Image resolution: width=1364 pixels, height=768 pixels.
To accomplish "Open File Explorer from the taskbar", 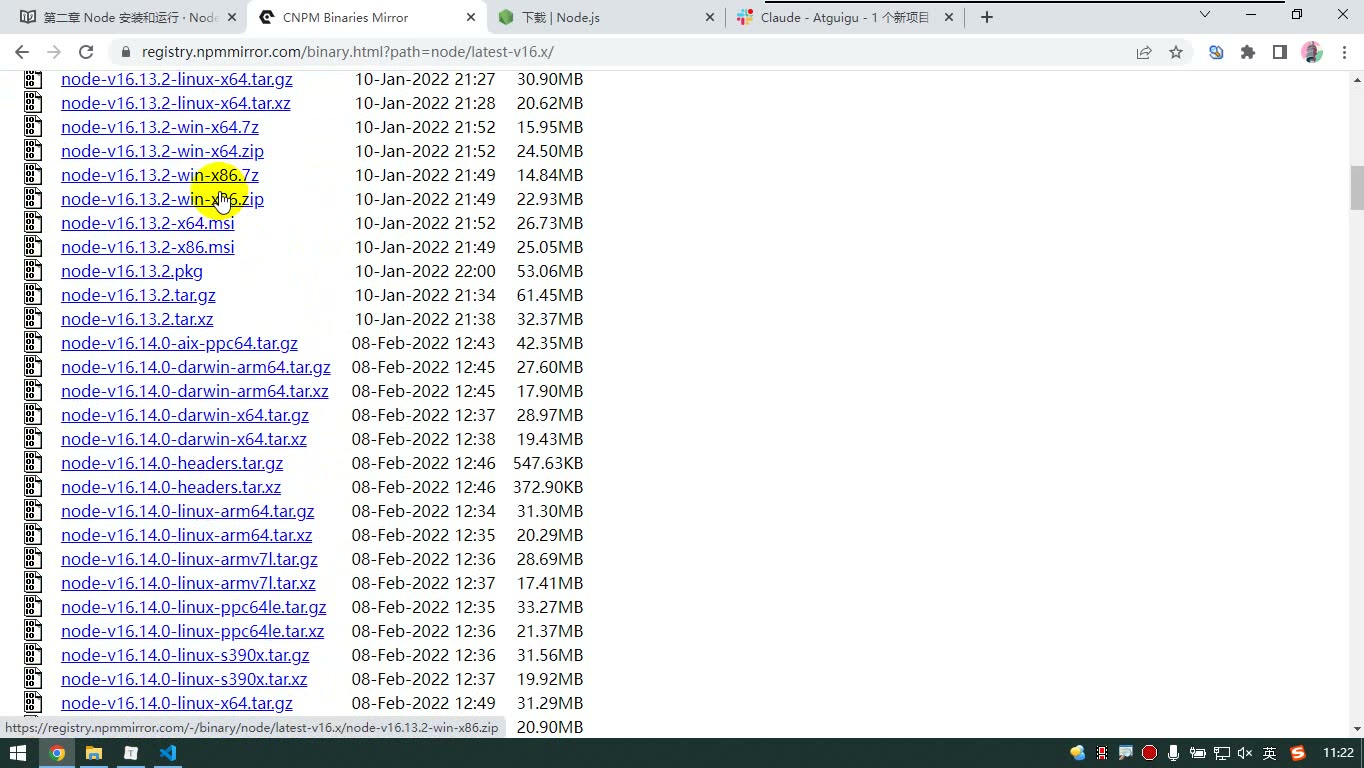I will [x=94, y=753].
